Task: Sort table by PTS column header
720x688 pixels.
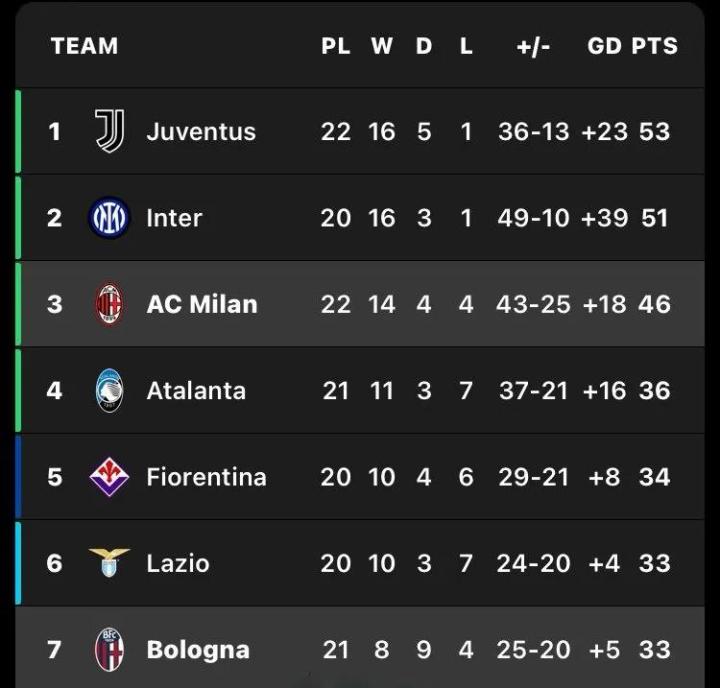Action: (x=654, y=46)
